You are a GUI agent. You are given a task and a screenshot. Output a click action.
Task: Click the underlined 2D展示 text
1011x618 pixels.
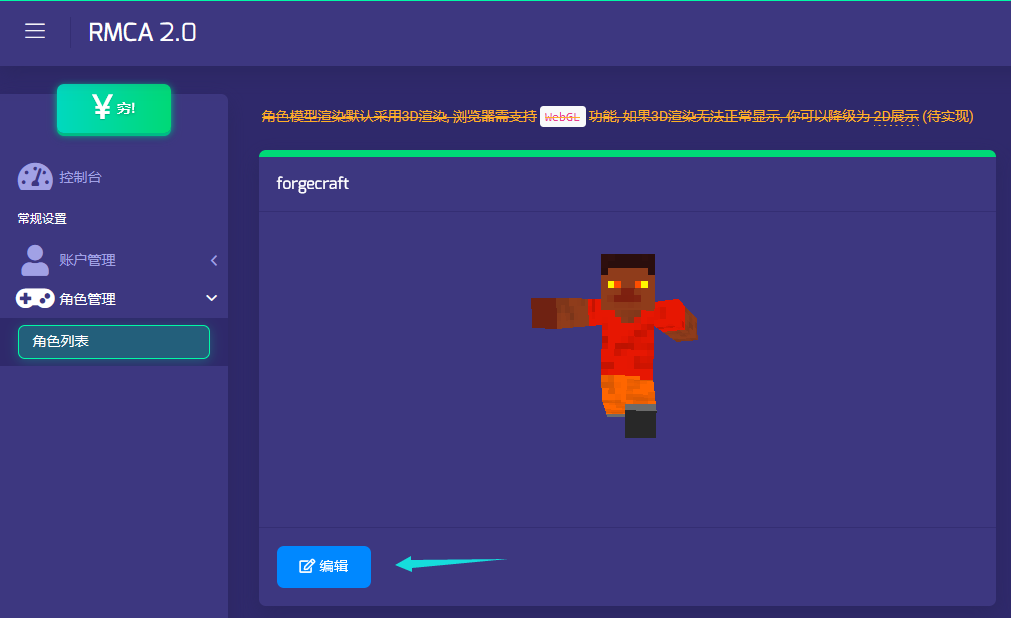[895, 117]
